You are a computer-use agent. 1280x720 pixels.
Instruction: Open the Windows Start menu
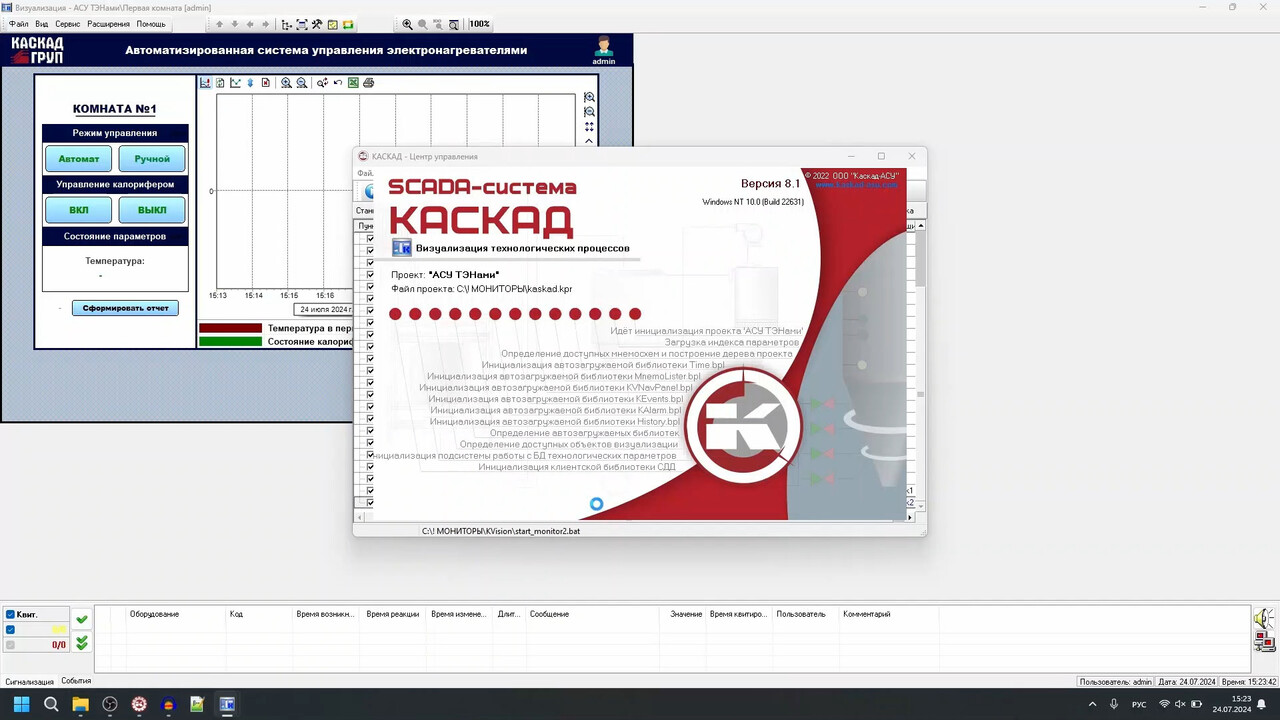click(x=21, y=704)
